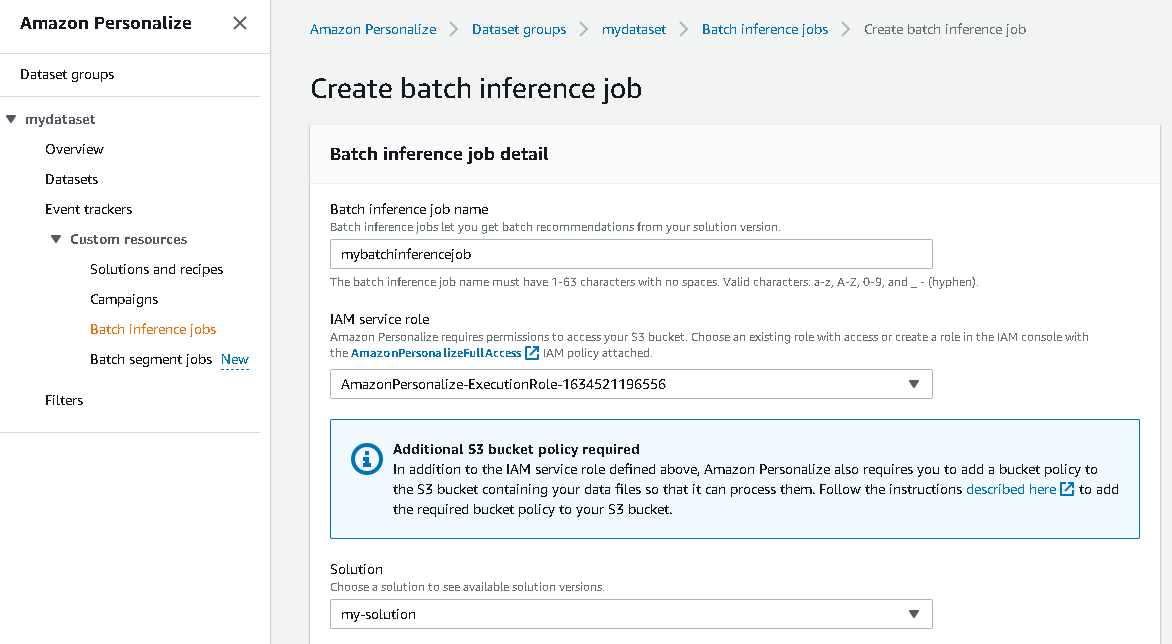Click the AmazonPersonalizeFullAccess external link icon

[x=532, y=353]
